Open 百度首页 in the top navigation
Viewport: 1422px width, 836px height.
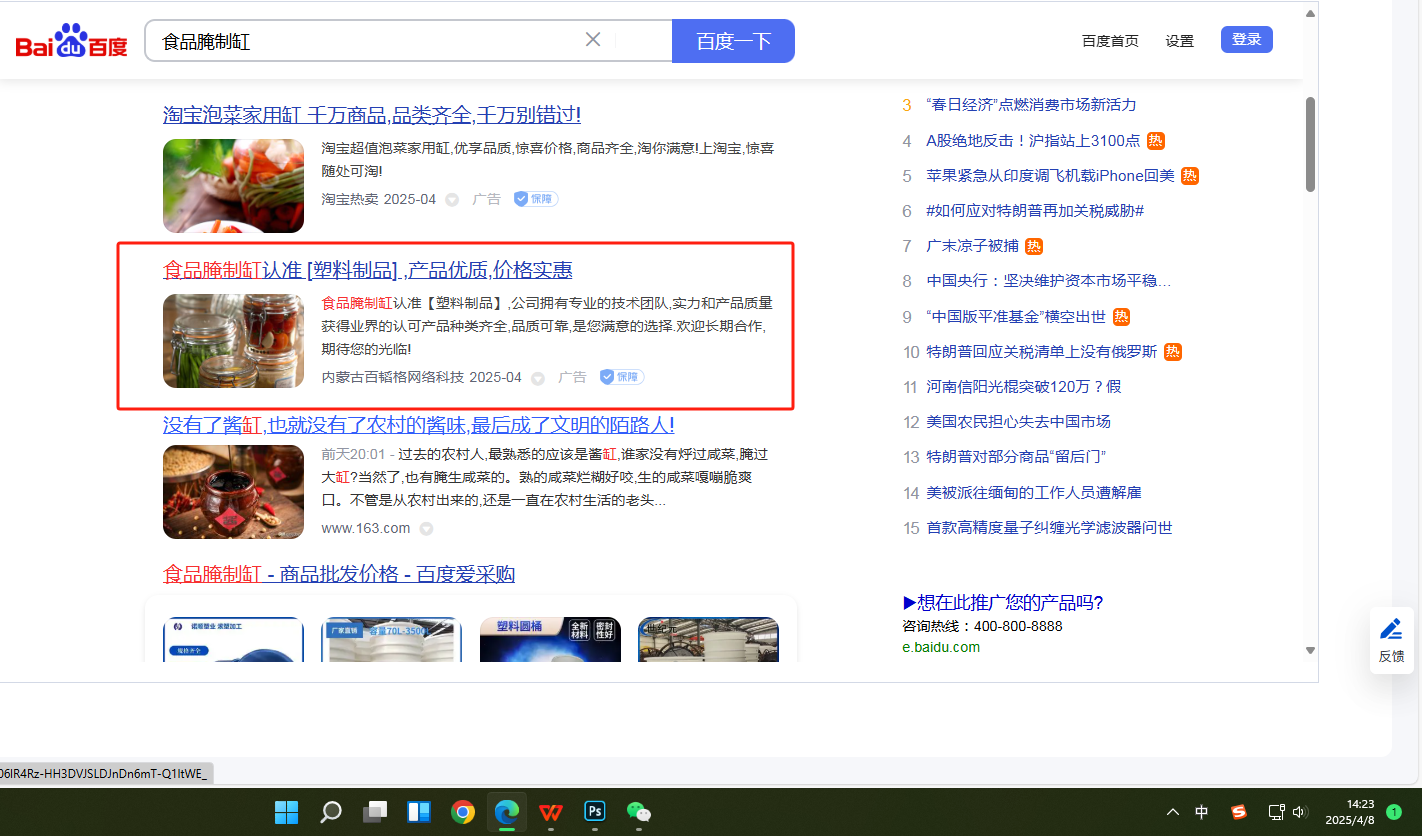click(x=1110, y=41)
